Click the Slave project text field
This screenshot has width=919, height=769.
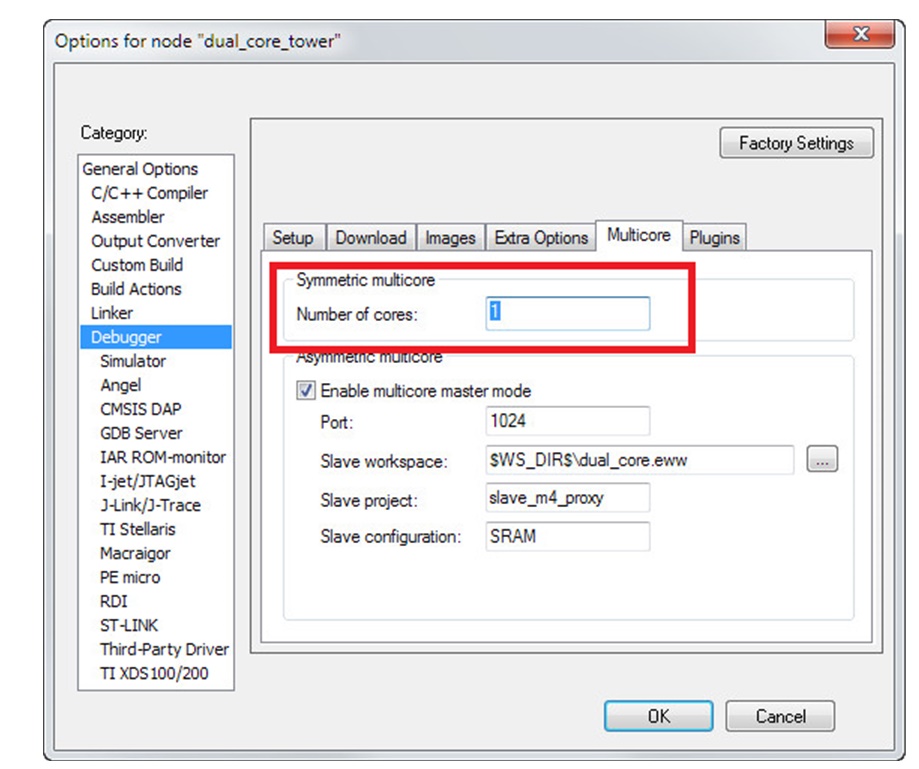[568, 497]
